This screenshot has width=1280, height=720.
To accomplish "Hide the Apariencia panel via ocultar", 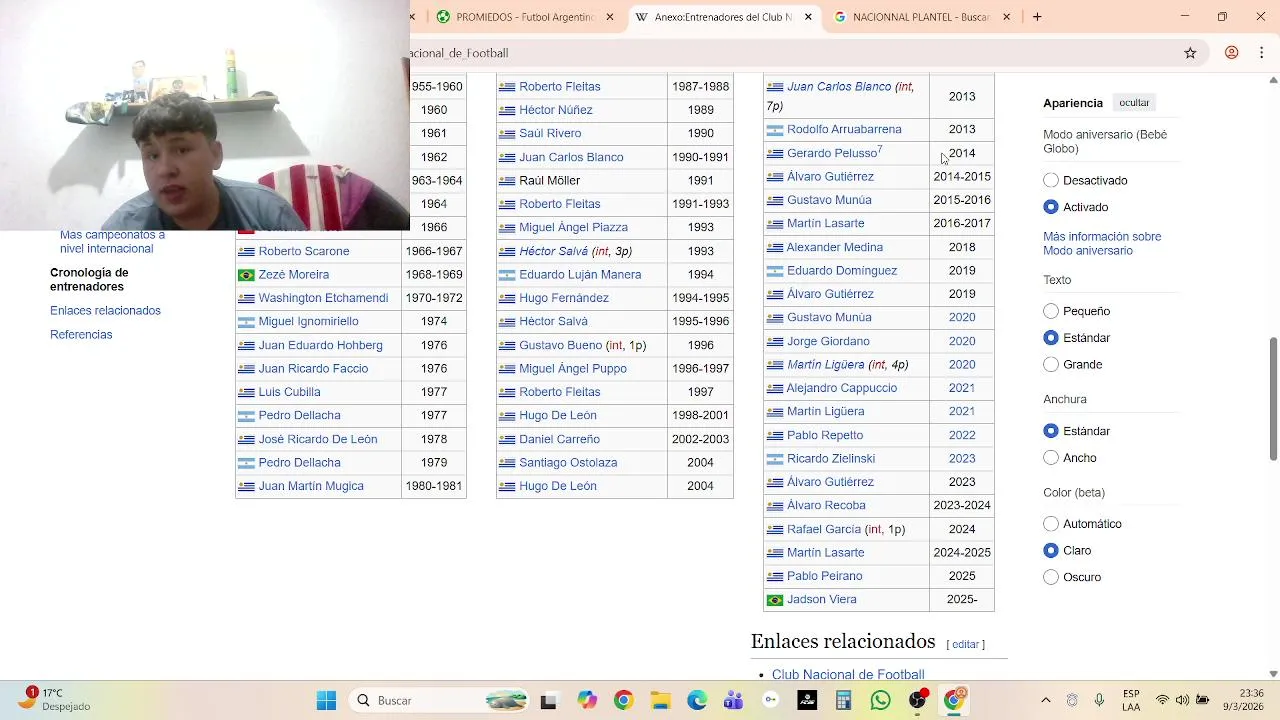I will click(1134, 103).
